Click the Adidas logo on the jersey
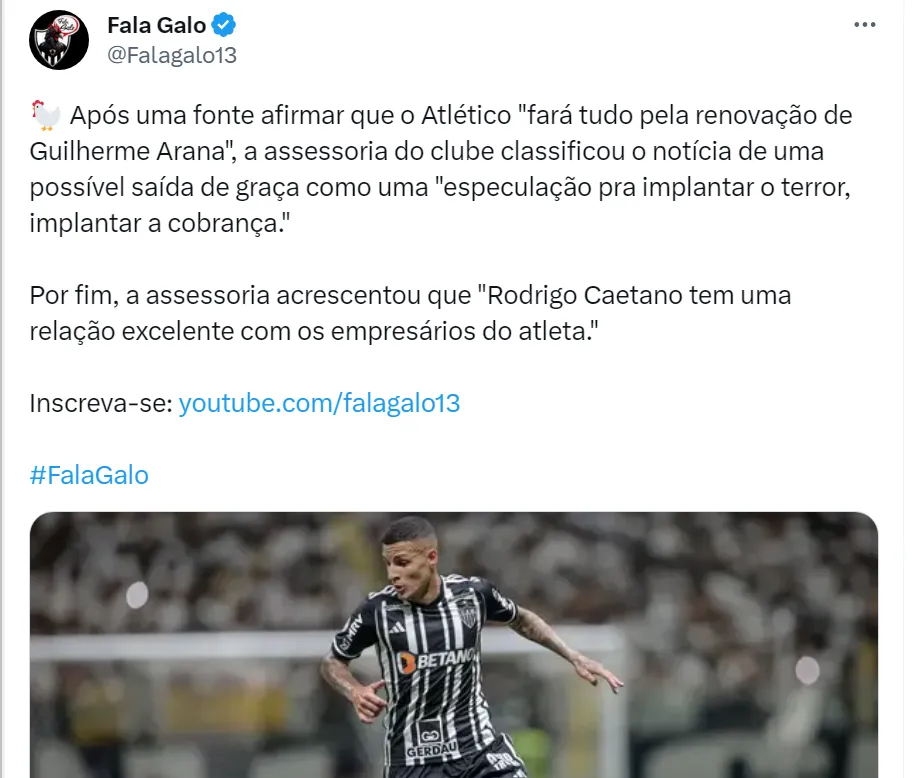 click(398, 627)
